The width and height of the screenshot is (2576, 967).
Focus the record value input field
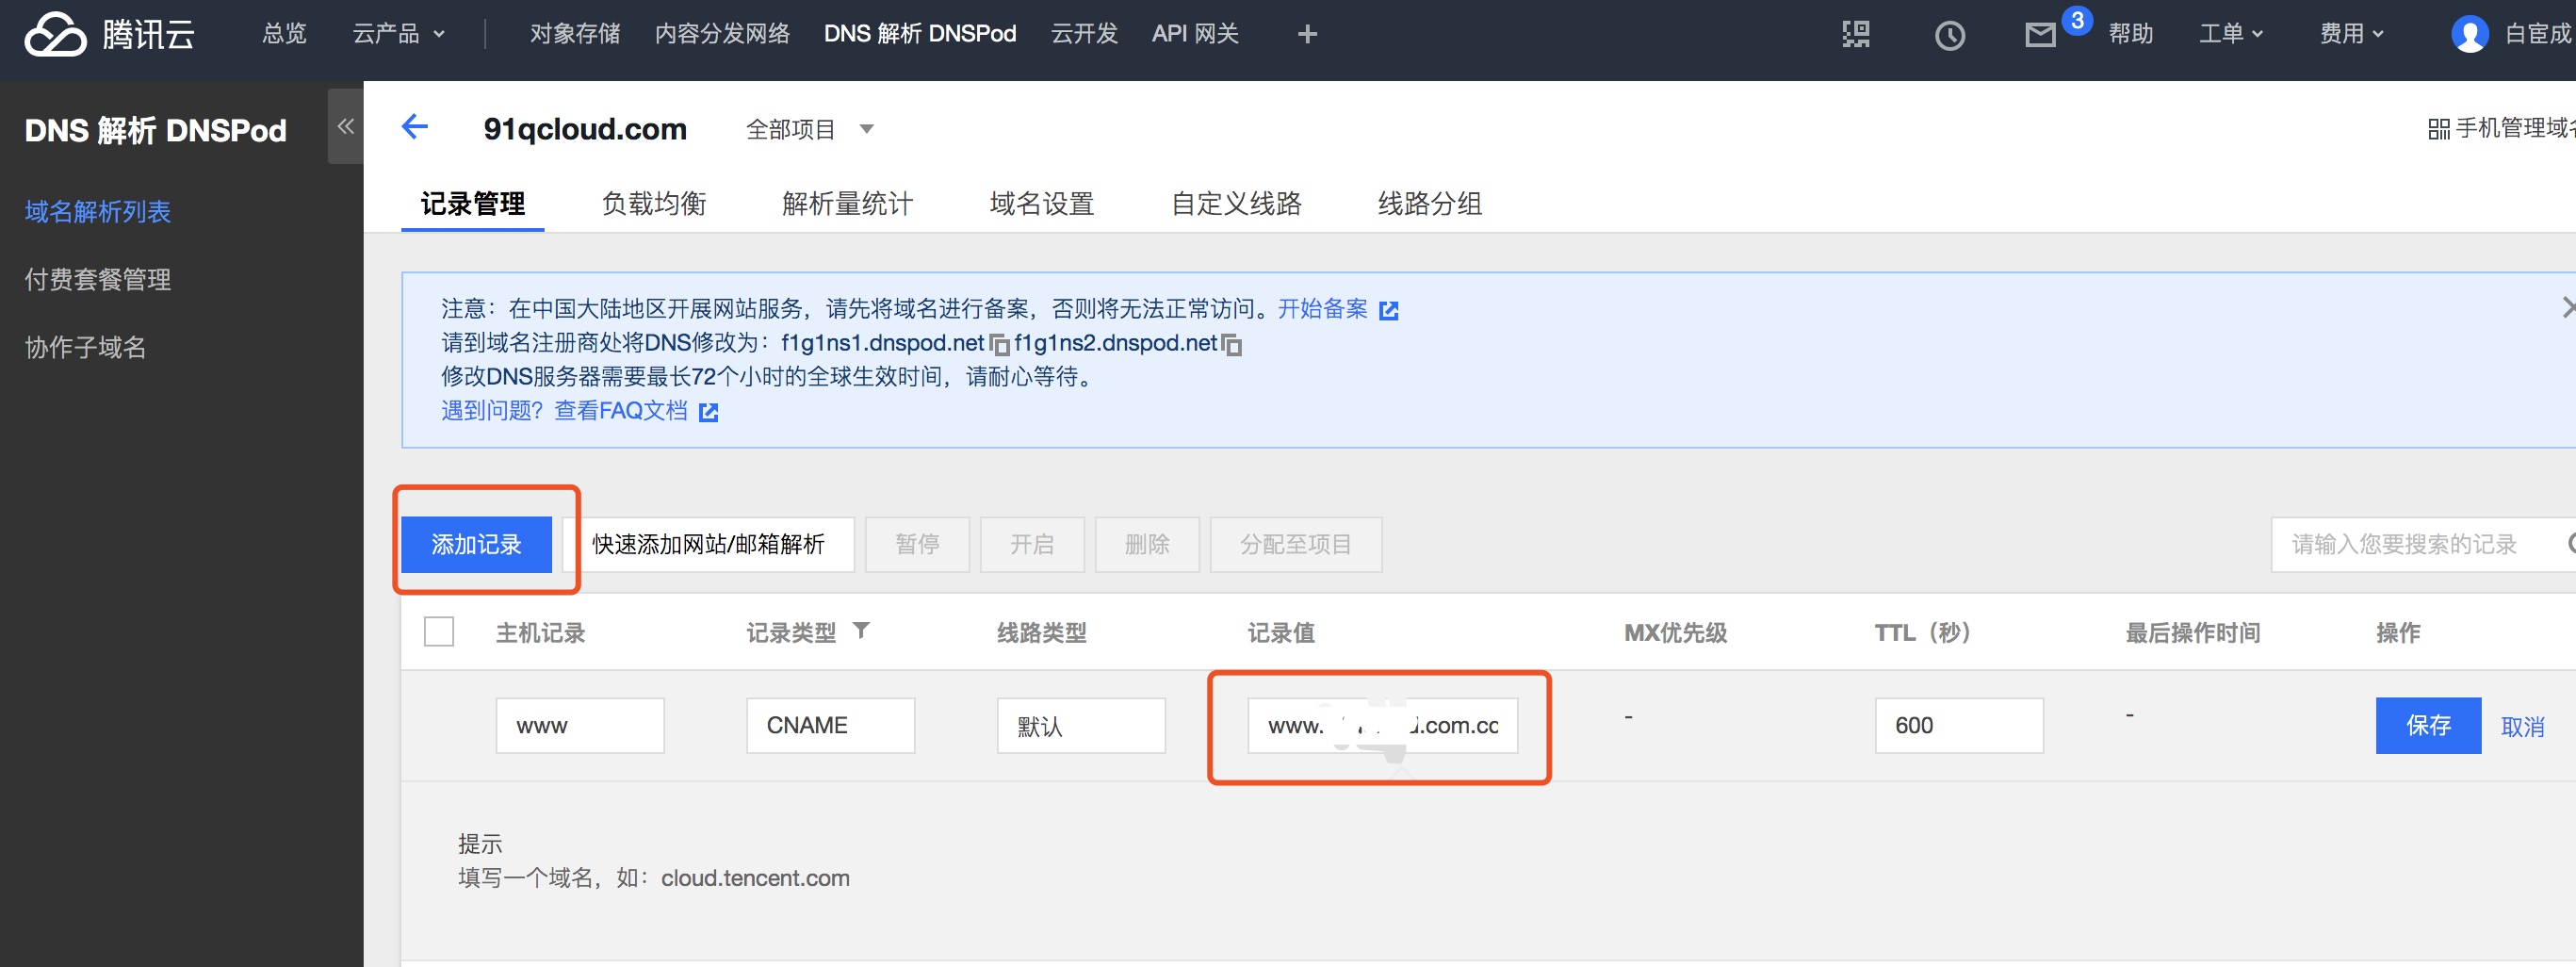[x=1382, y=725]
